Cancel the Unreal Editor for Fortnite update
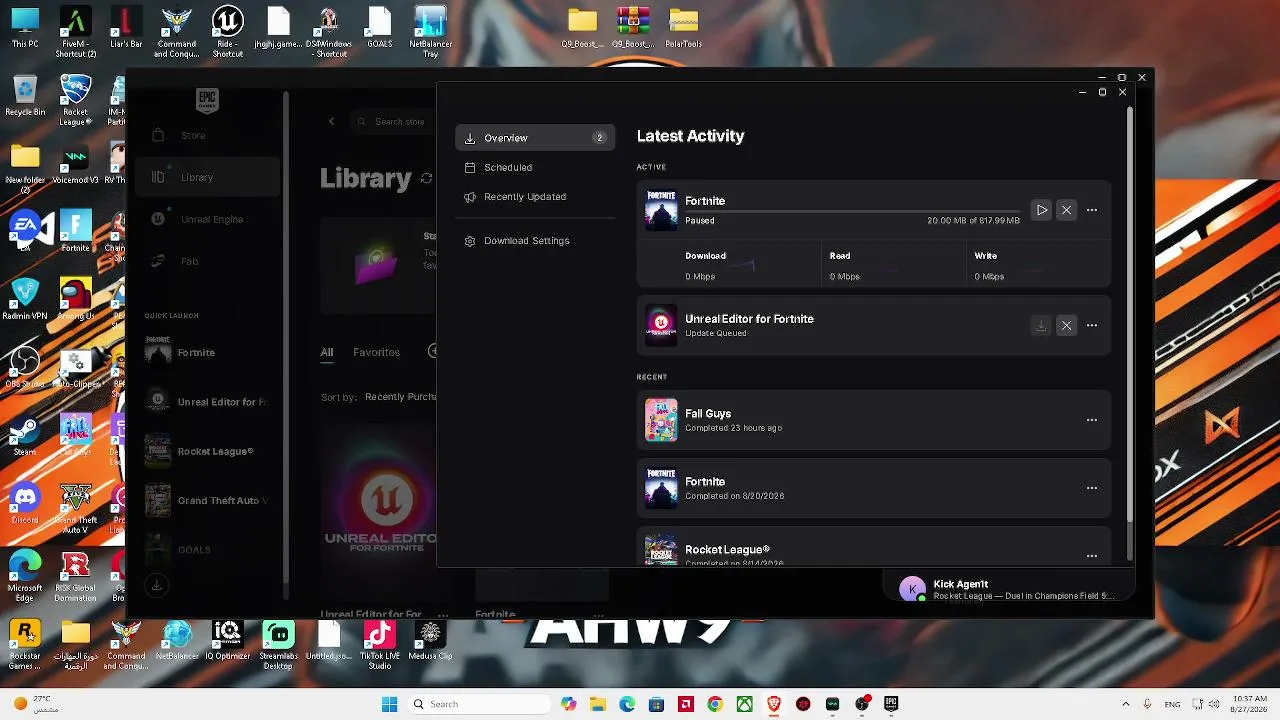 point(1066,325)
